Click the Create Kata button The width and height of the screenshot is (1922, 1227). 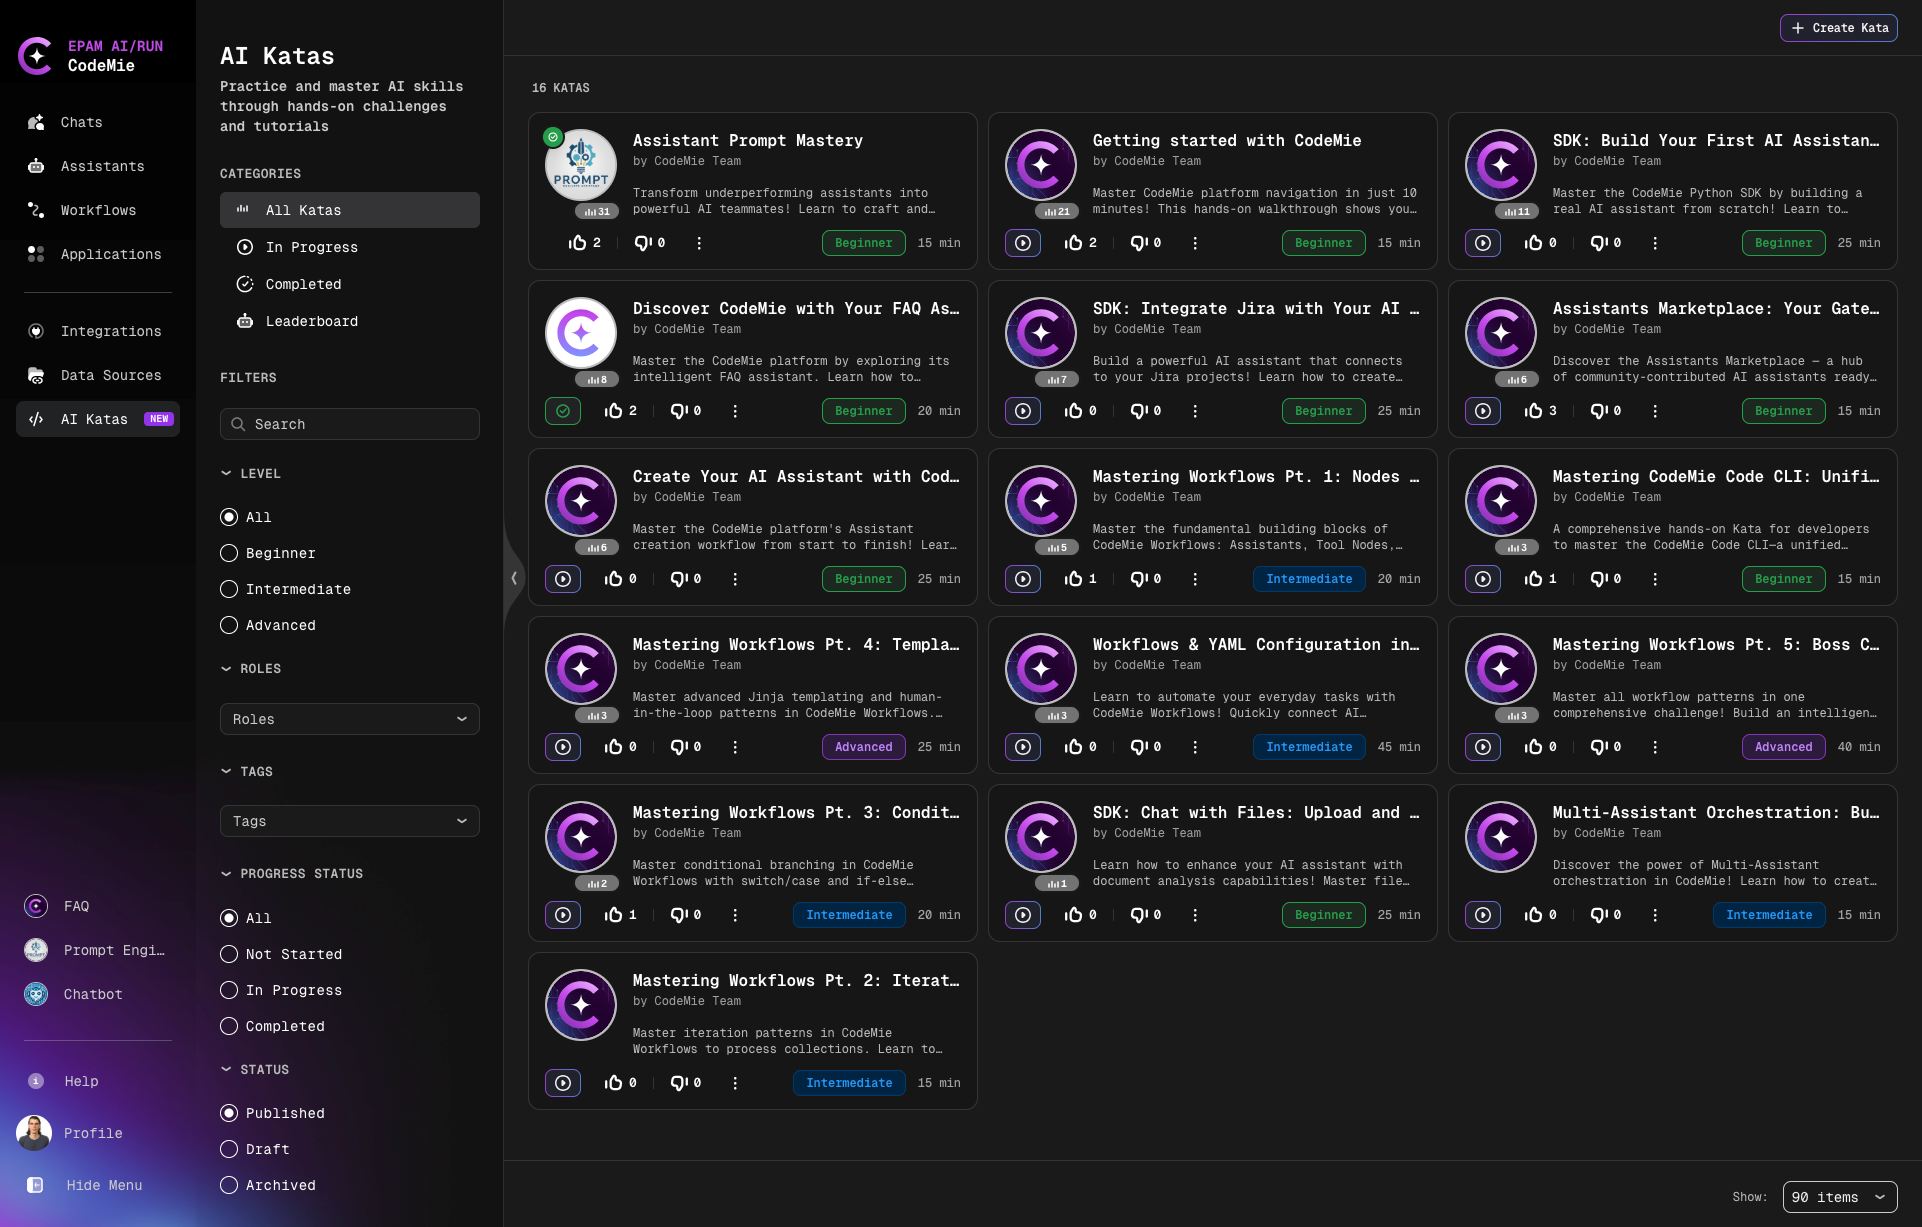(x=1838, y=28)
